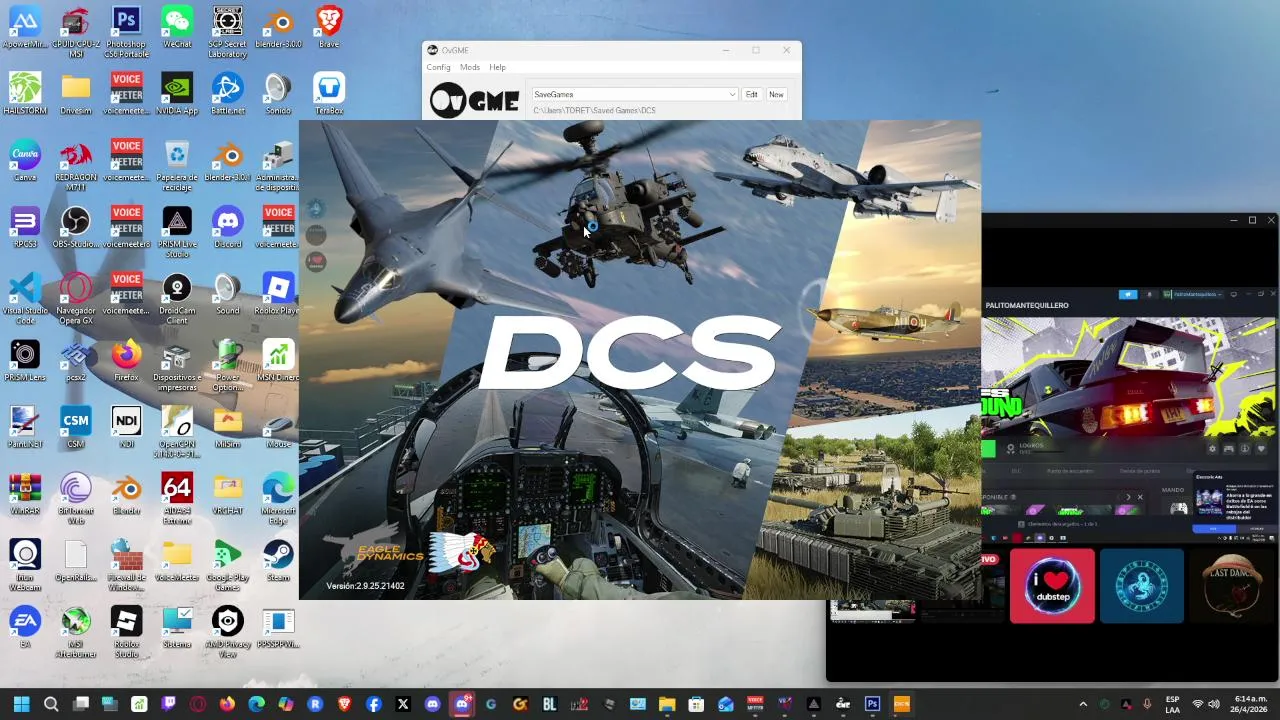Open the PRISM Lens desktop icon
1280x720 pixels.
[x=25, y=361]
